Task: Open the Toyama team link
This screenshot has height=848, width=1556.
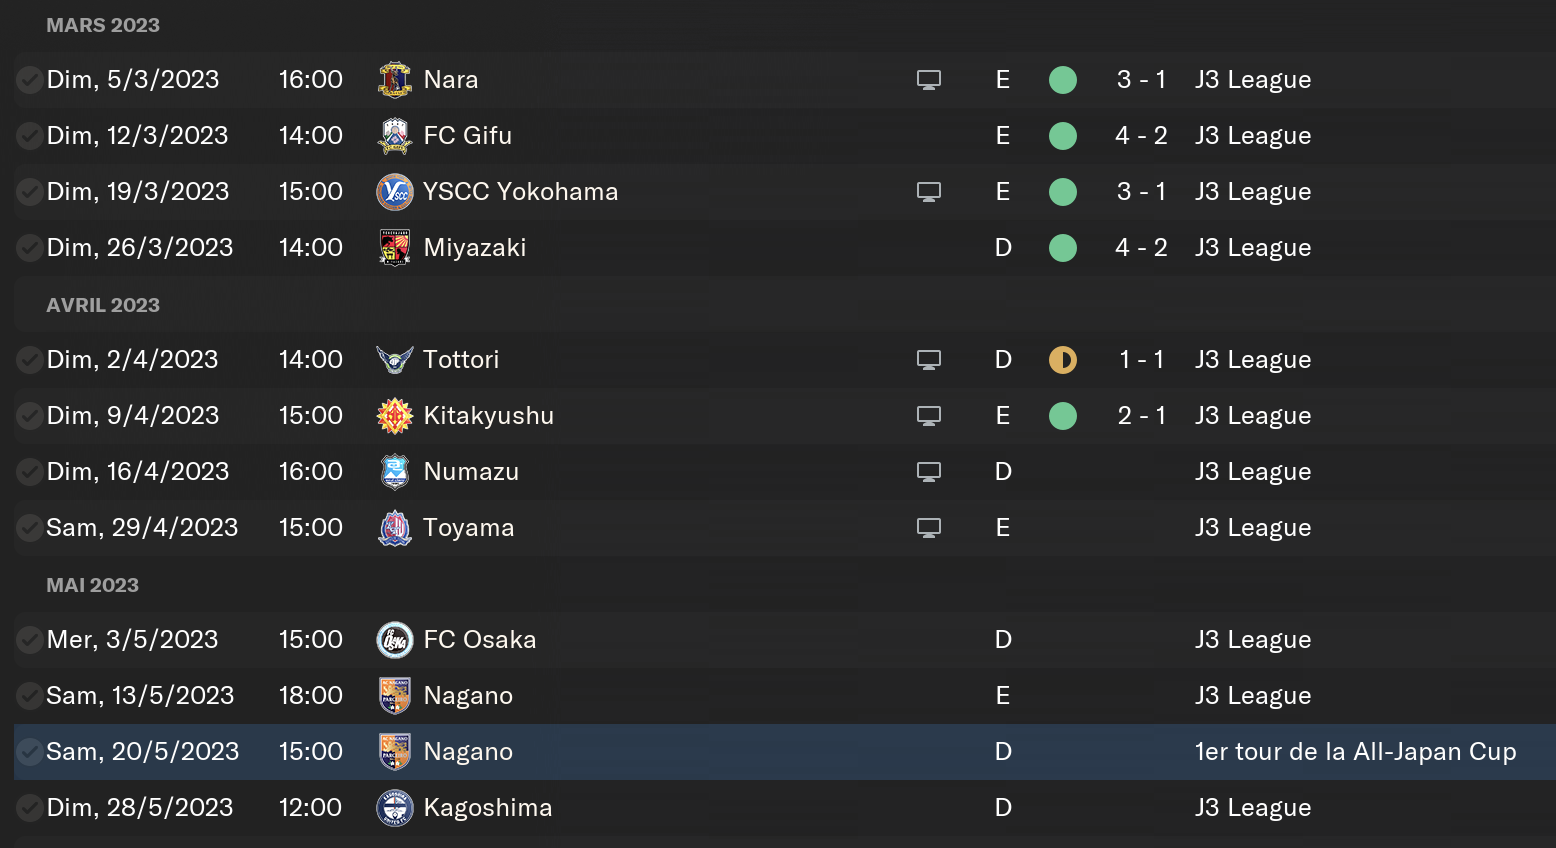Action: tap(468, 528)
